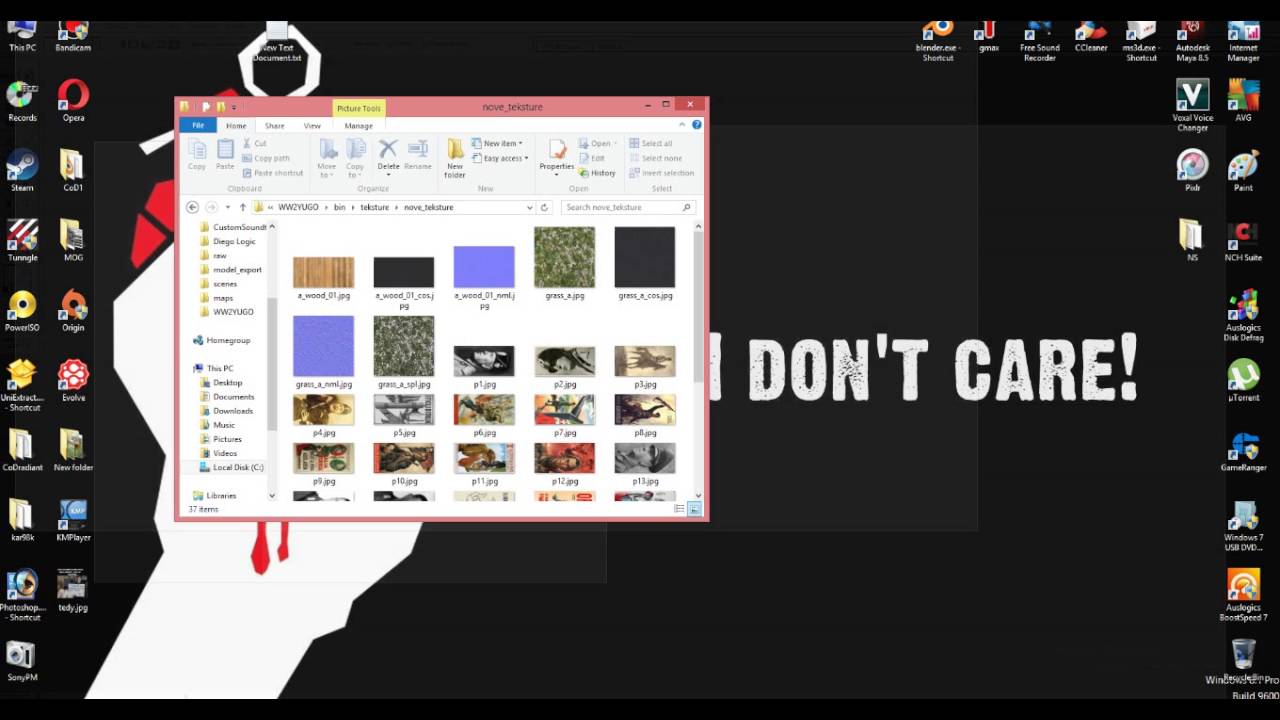
Task: Open the Tunngle desktop icon
Action: 22,241
